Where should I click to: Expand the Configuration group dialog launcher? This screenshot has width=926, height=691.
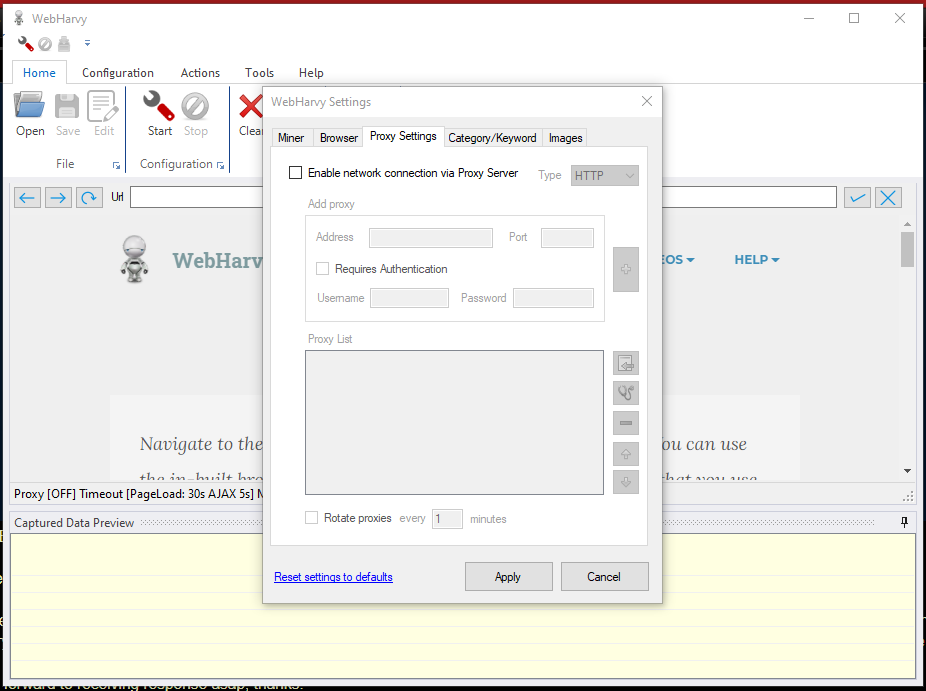coord(220,165)
